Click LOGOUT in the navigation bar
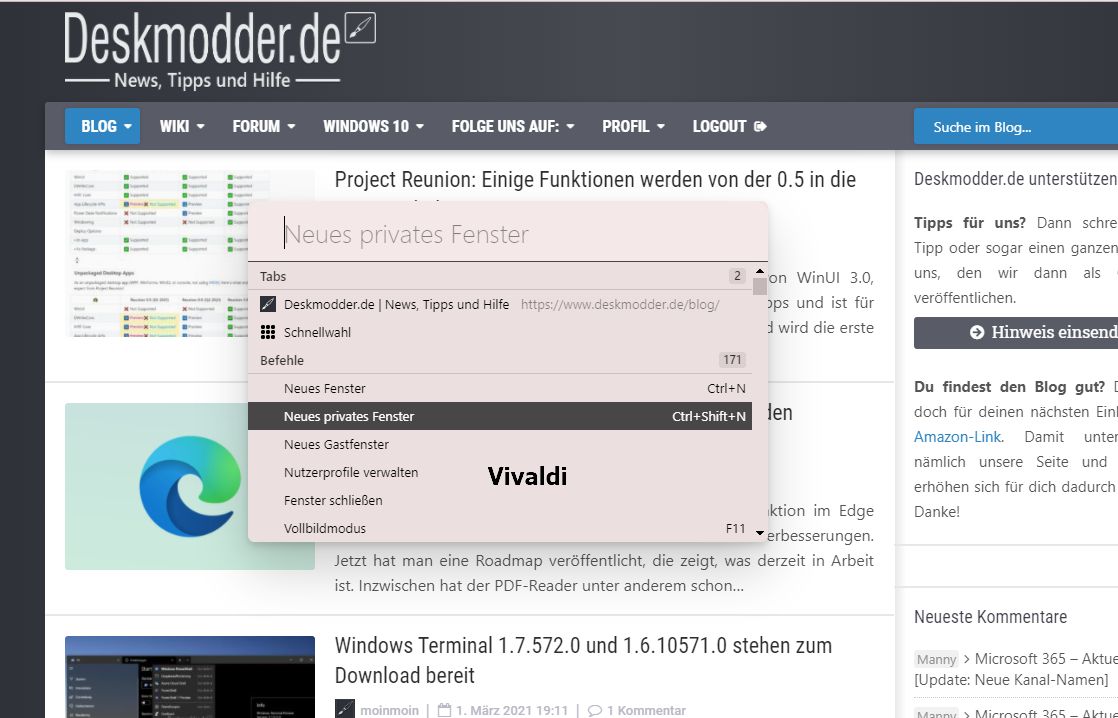 coord(729,126)
